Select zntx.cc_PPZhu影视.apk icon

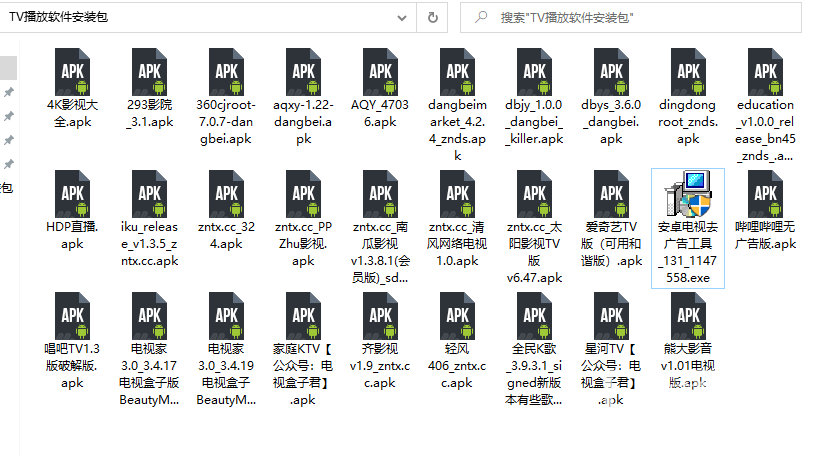coord(303,194)
